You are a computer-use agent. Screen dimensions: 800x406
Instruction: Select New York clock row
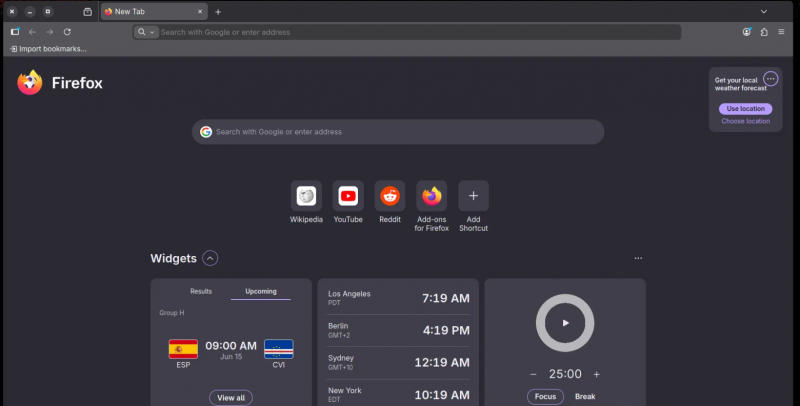pos(398,394)
